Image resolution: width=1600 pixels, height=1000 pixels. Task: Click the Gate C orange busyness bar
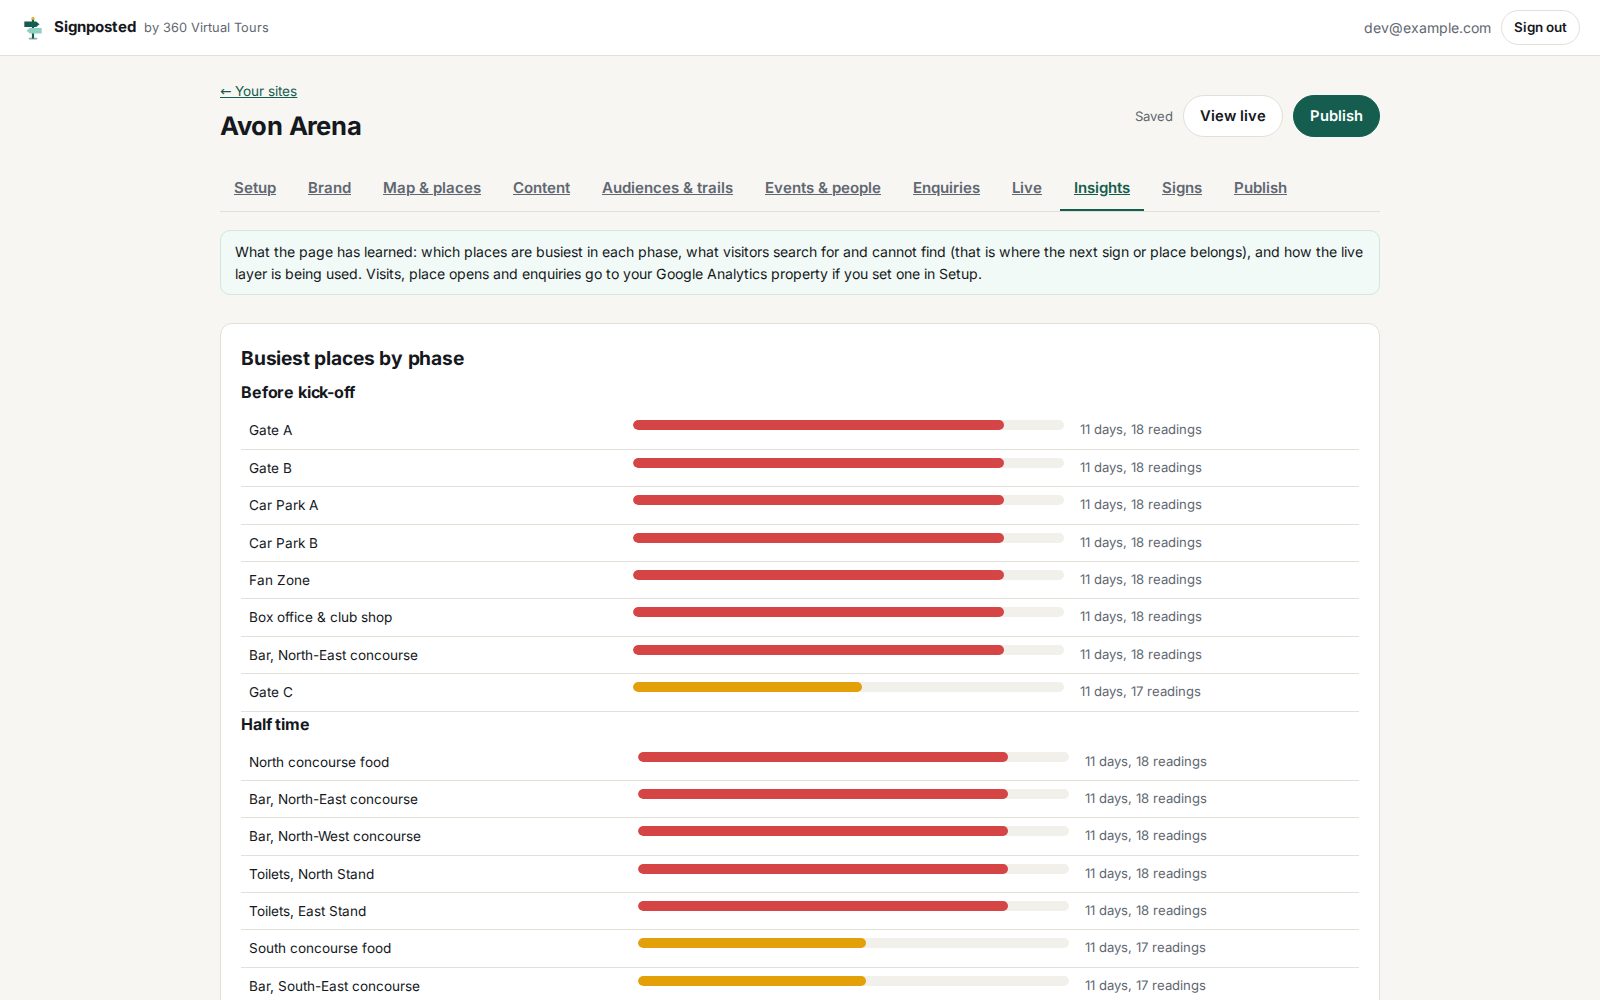(747, 687)
